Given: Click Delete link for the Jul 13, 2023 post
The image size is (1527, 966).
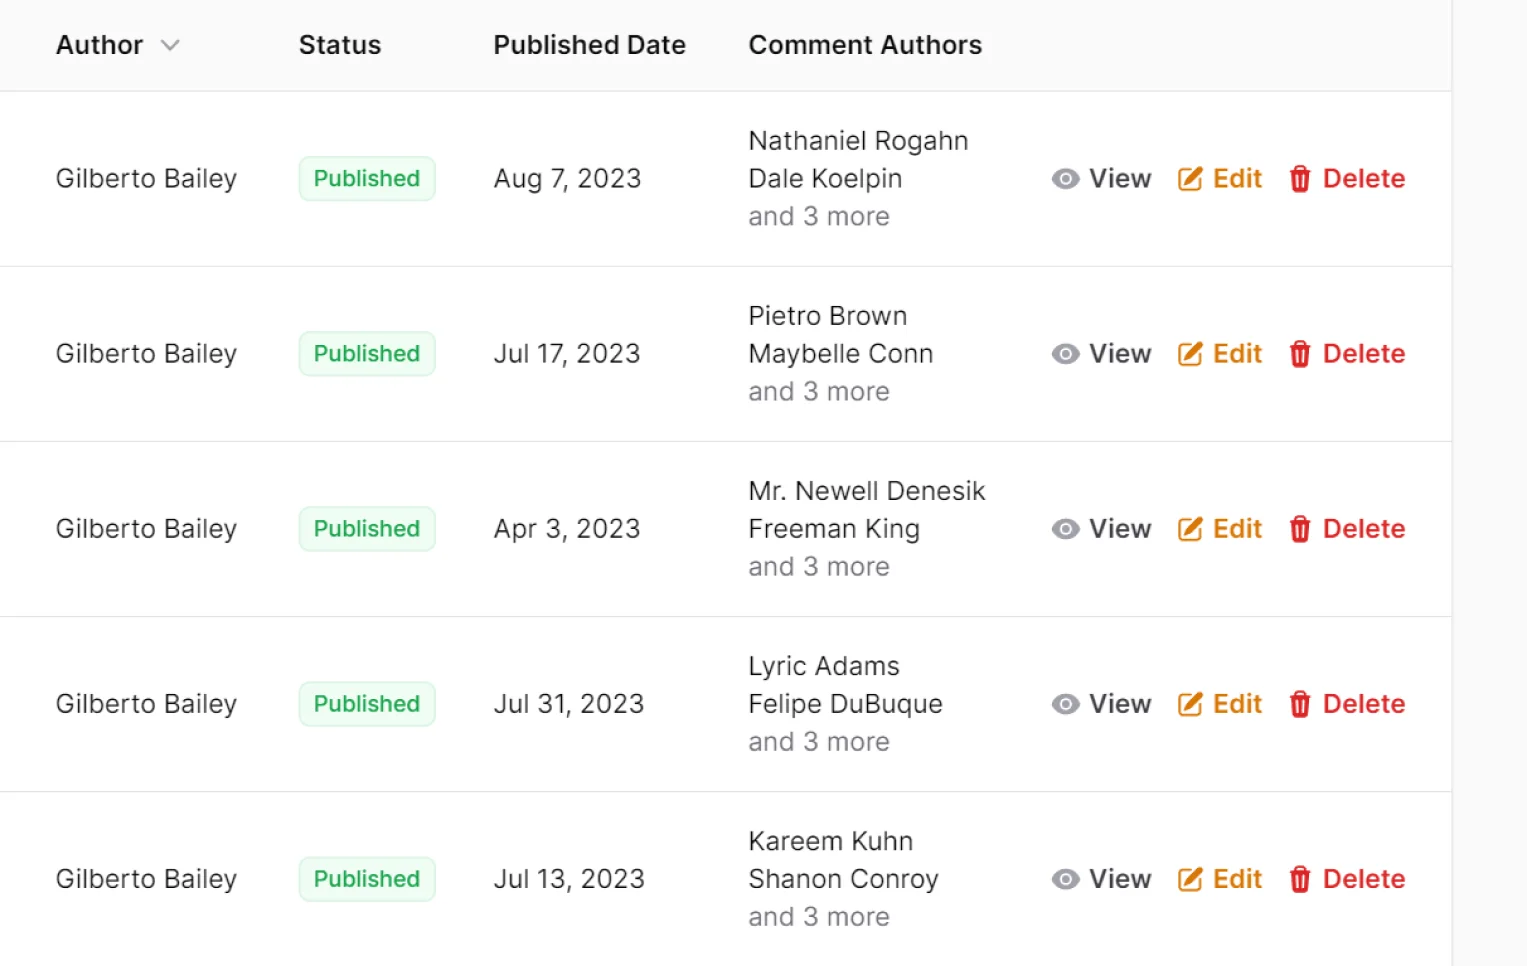Looking at the screenshot, I should (1363, 879).
